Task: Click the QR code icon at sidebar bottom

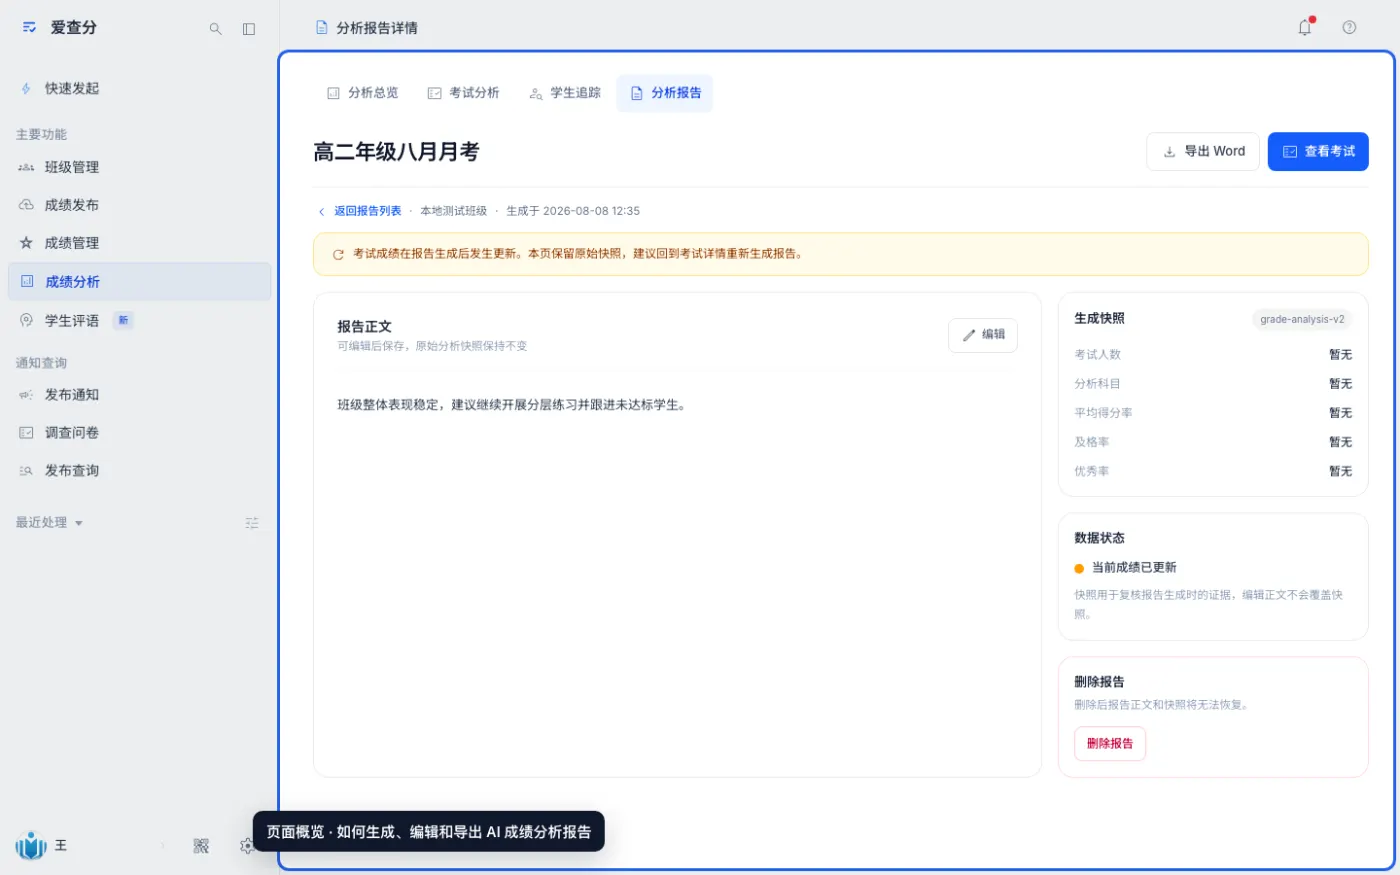Action: tap(201, 846)
